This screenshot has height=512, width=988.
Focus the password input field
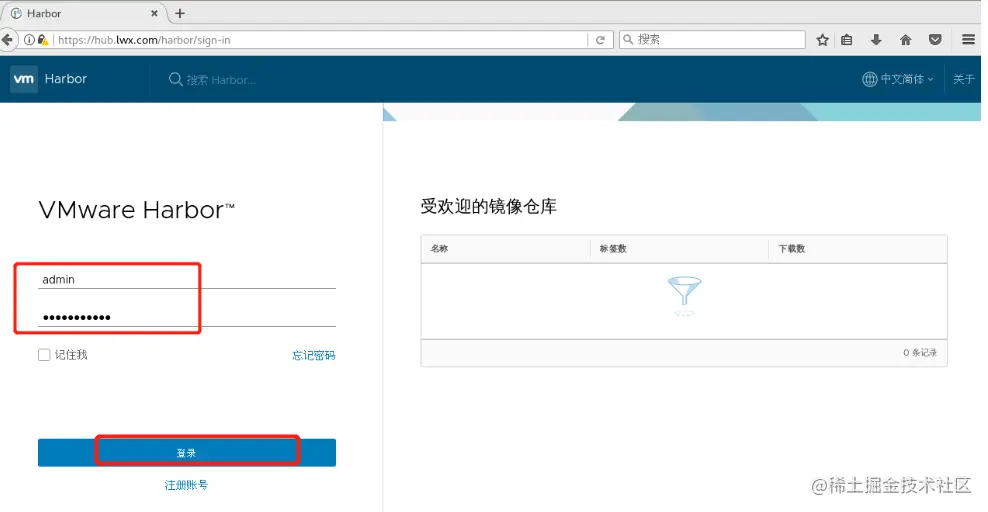click(187, 317)
